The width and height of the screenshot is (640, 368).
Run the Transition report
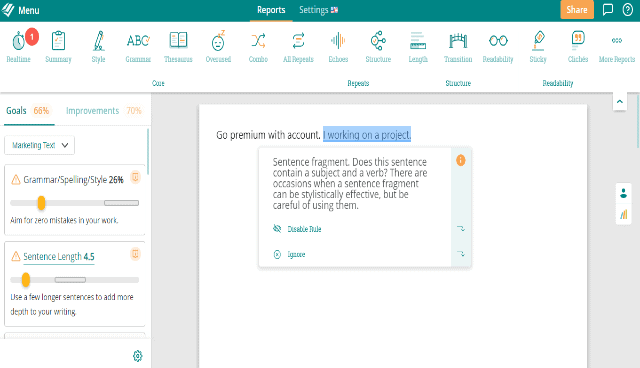click(x=458, y=46)
